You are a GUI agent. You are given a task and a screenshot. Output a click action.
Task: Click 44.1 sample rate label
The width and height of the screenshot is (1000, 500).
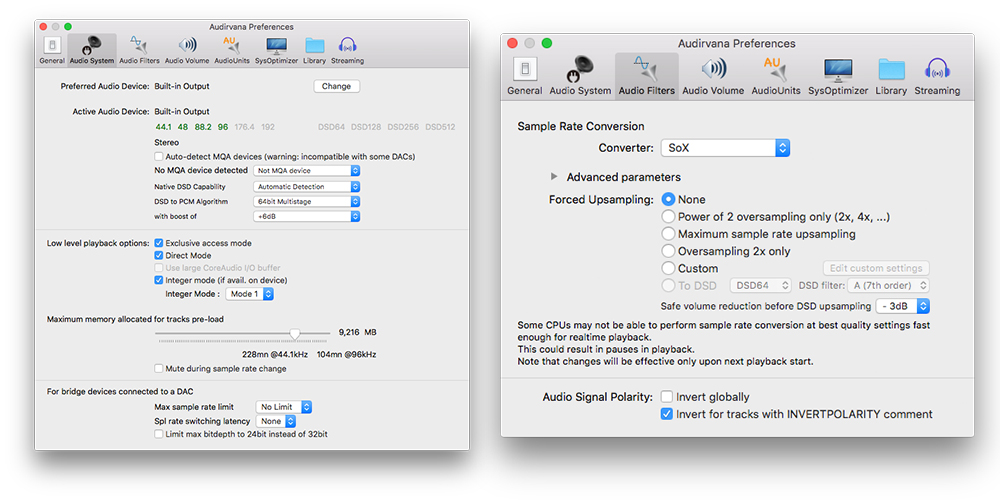click(x=163, y=127)
